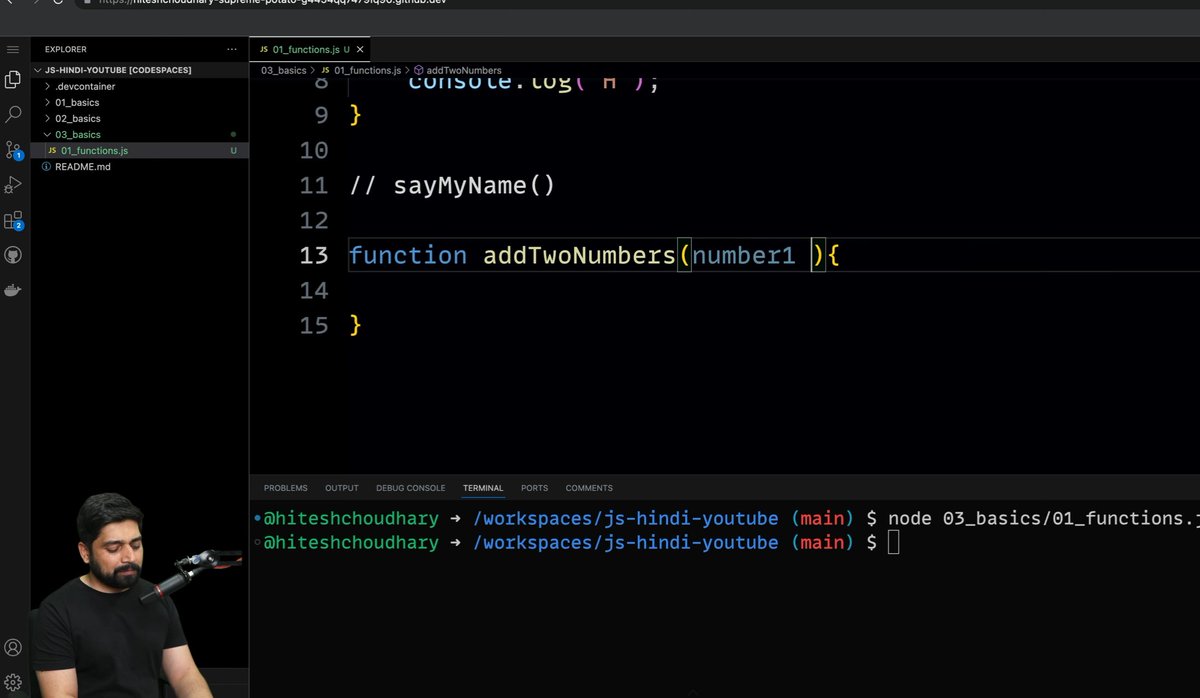The width and height of the screenshot is (1200, 698).
Task: Click line number 11 in gutter
Action: [x=313, y=185]
